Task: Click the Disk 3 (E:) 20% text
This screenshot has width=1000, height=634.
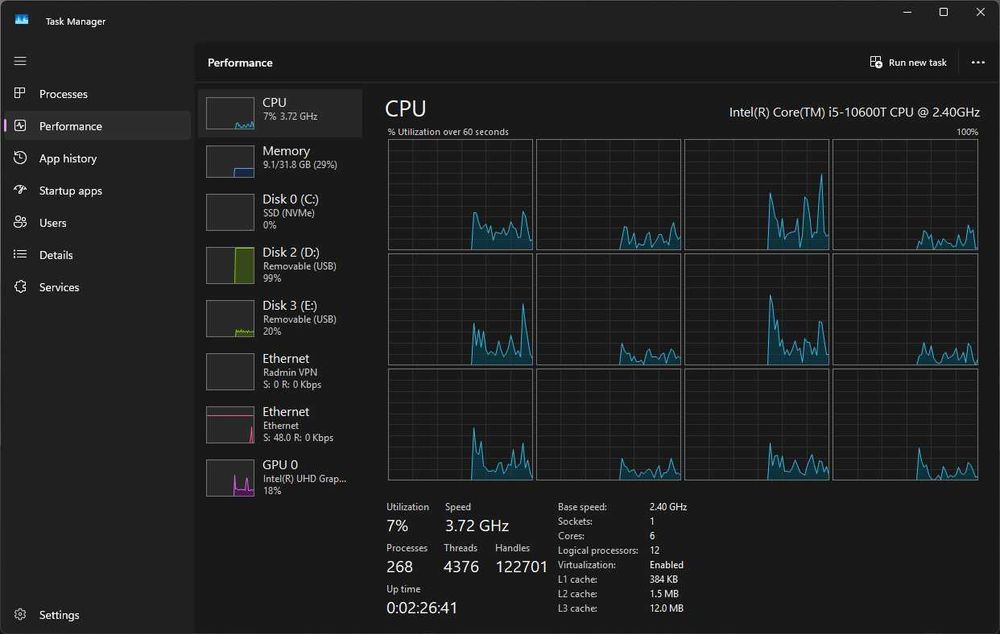Action: click(x=272, y=331)
